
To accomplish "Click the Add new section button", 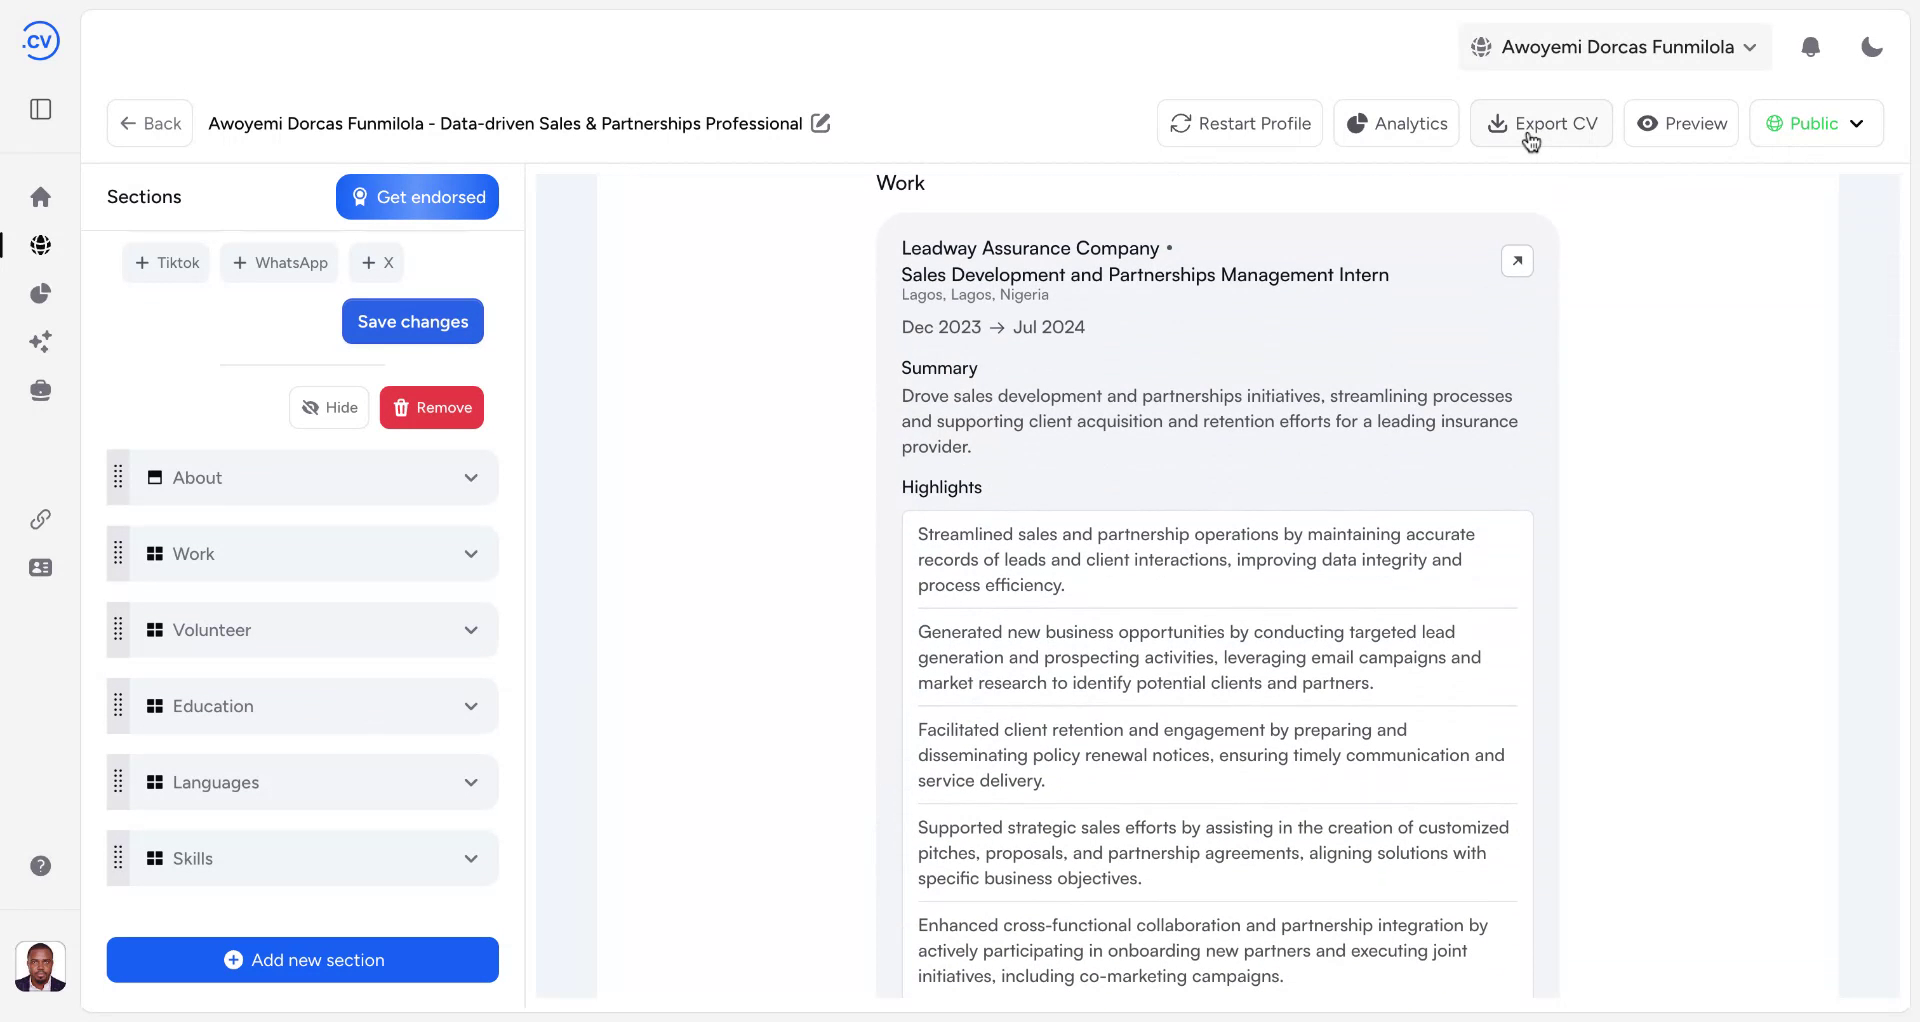I will pyautogui.click(x=302, y=960).
